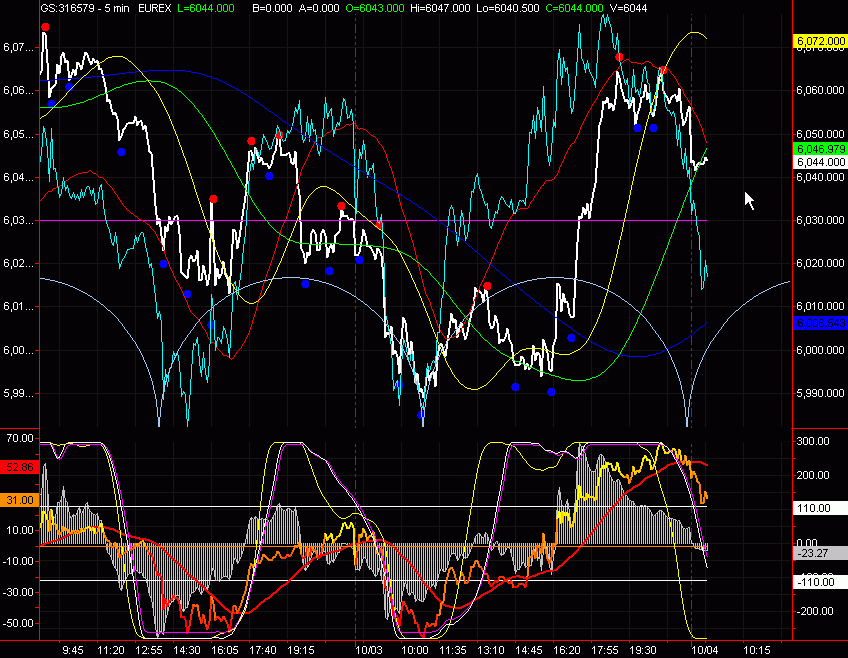Click the -30.00 left indicator scale label
The width and height of the screenshot is (848, 658).
18,592
